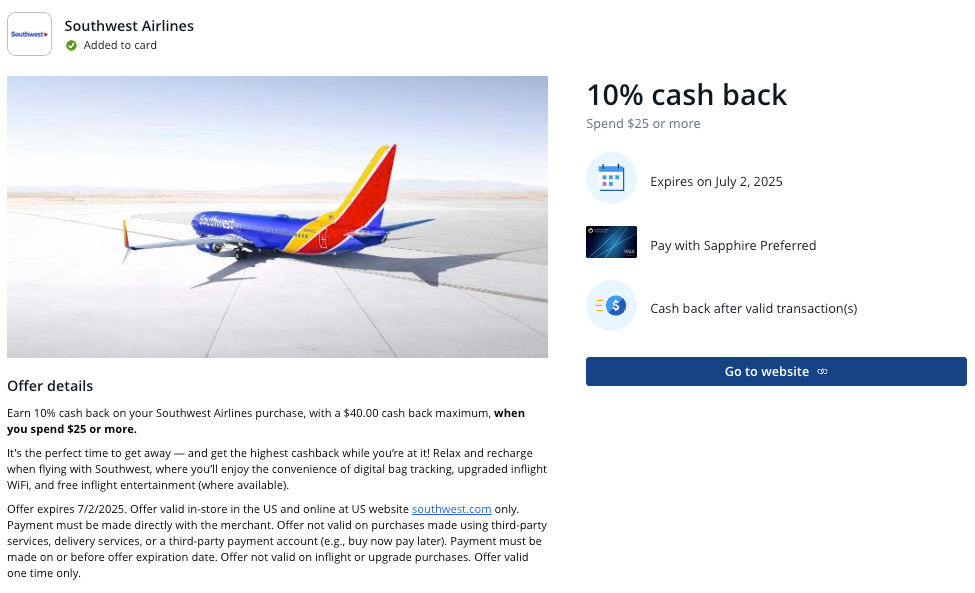Click the bold 'when you spend $25 or more' text
The width and height of the screenshot is (975, 593).
click(x=72, y=430)
